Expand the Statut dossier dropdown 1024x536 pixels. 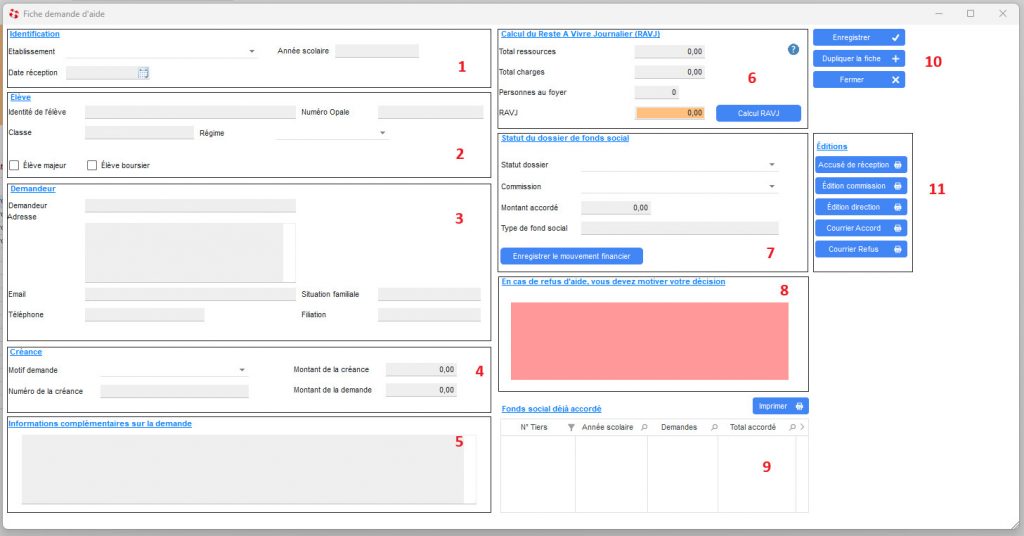point(772,165)
